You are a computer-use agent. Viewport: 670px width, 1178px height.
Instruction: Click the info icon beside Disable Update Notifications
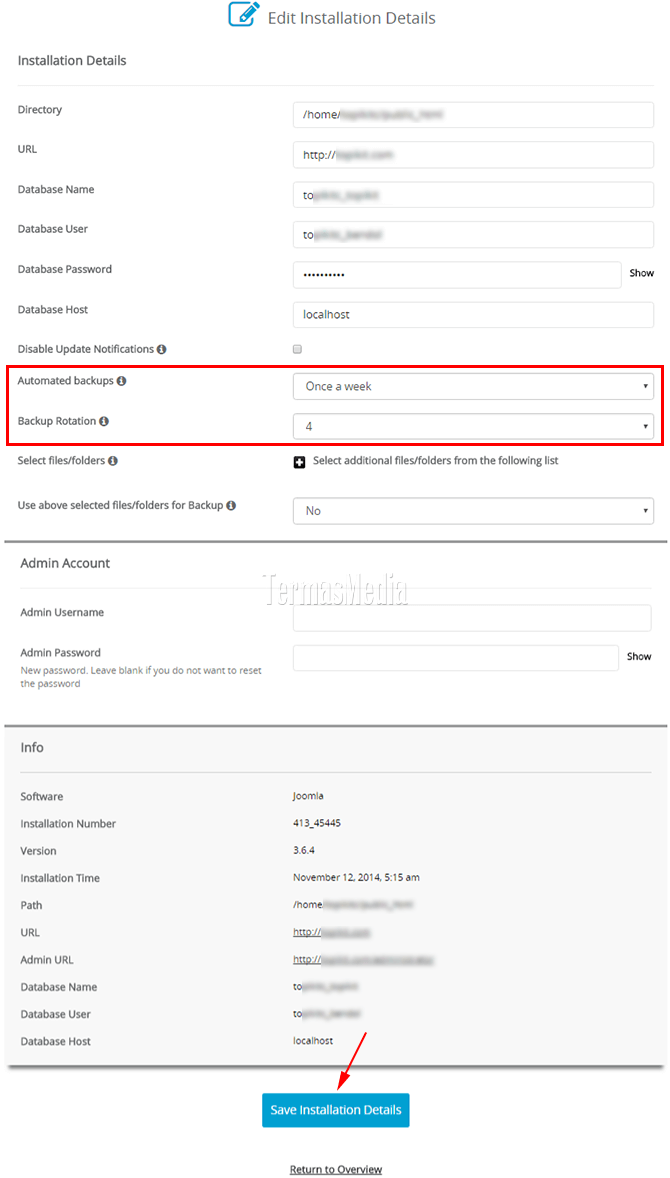[160, 348]
